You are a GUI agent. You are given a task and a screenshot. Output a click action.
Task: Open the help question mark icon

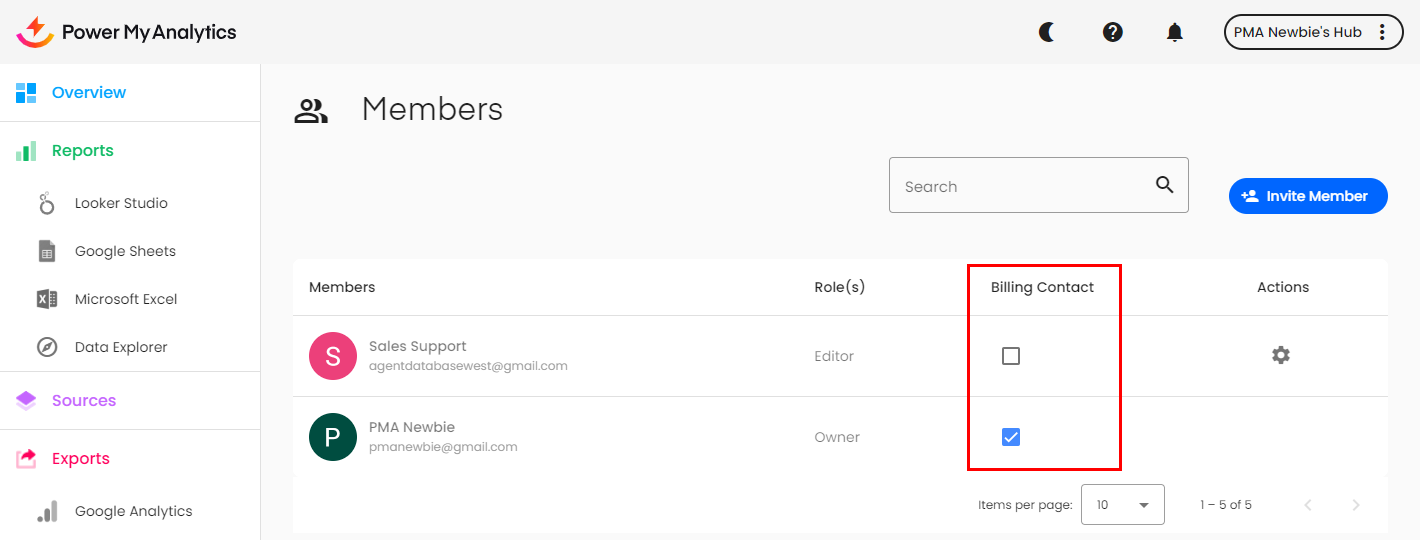tap(1113, 32)
